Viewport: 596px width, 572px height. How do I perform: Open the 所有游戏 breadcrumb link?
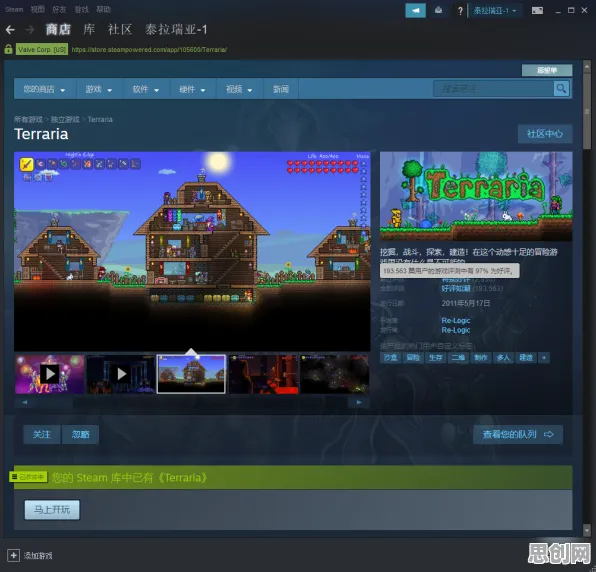(28, 119)
